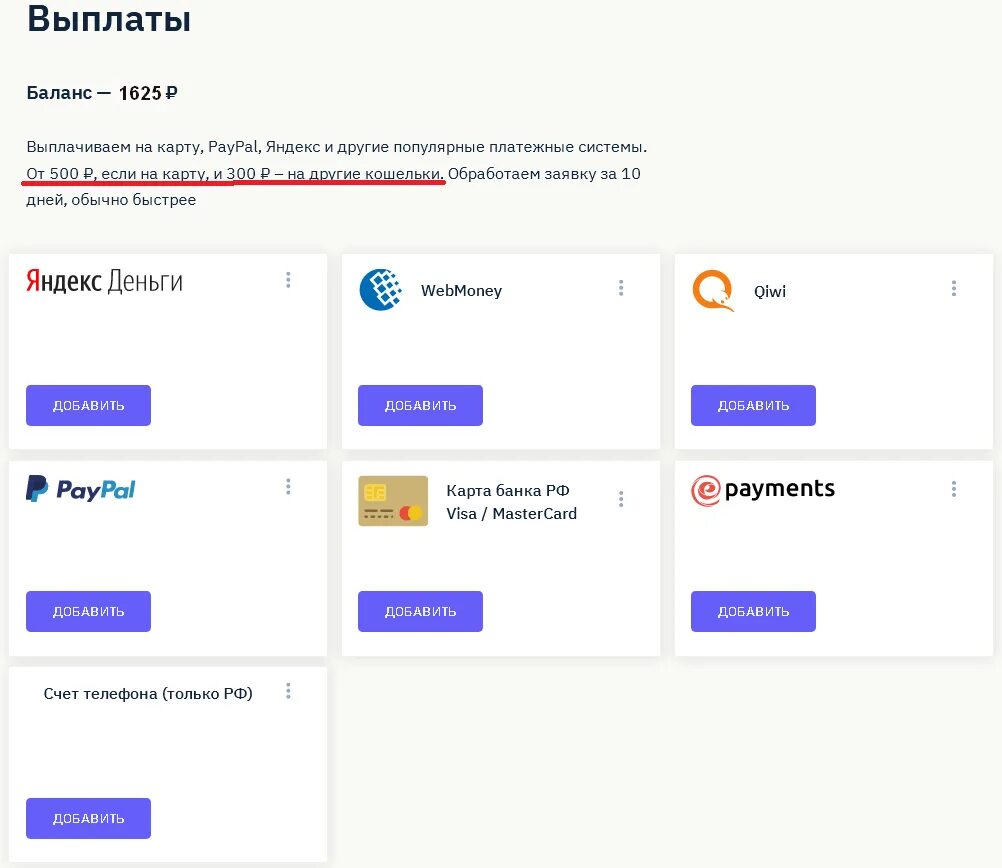
Task: Click the ePayments logo
Action: [763, 490]
